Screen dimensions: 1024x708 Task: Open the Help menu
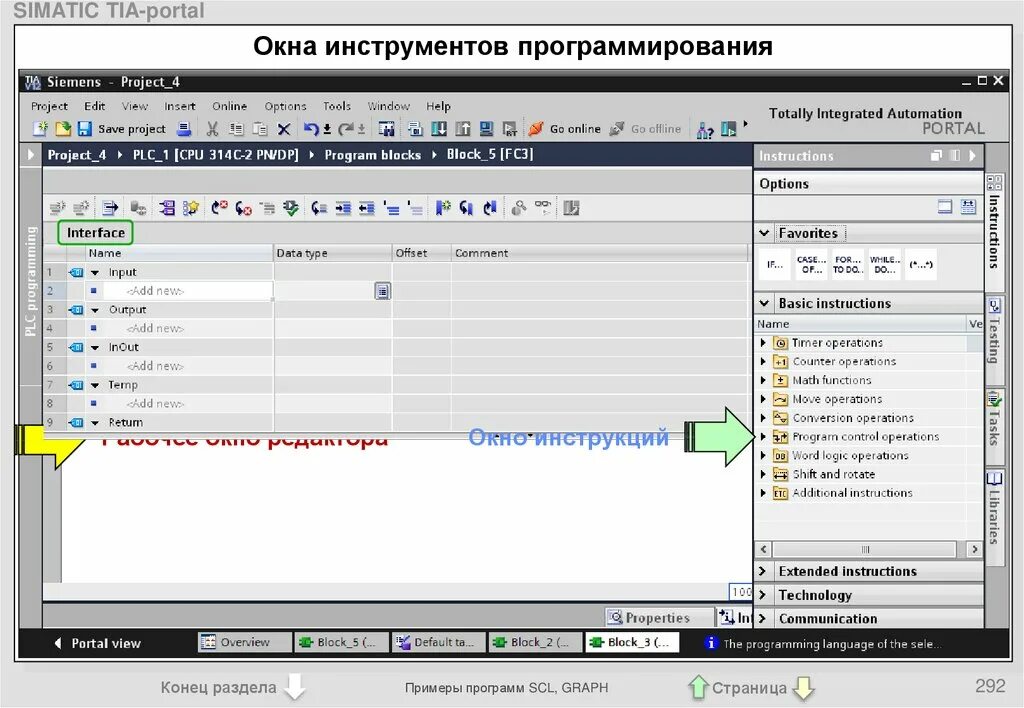[x=438, y=106]
